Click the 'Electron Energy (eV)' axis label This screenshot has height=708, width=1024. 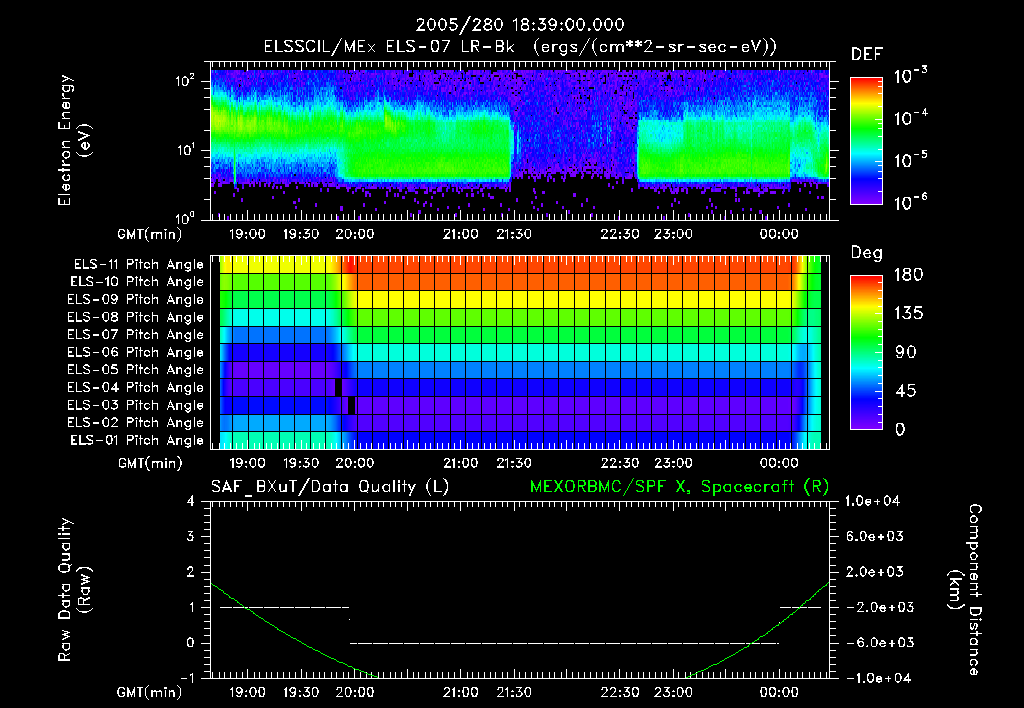point(74,140)
